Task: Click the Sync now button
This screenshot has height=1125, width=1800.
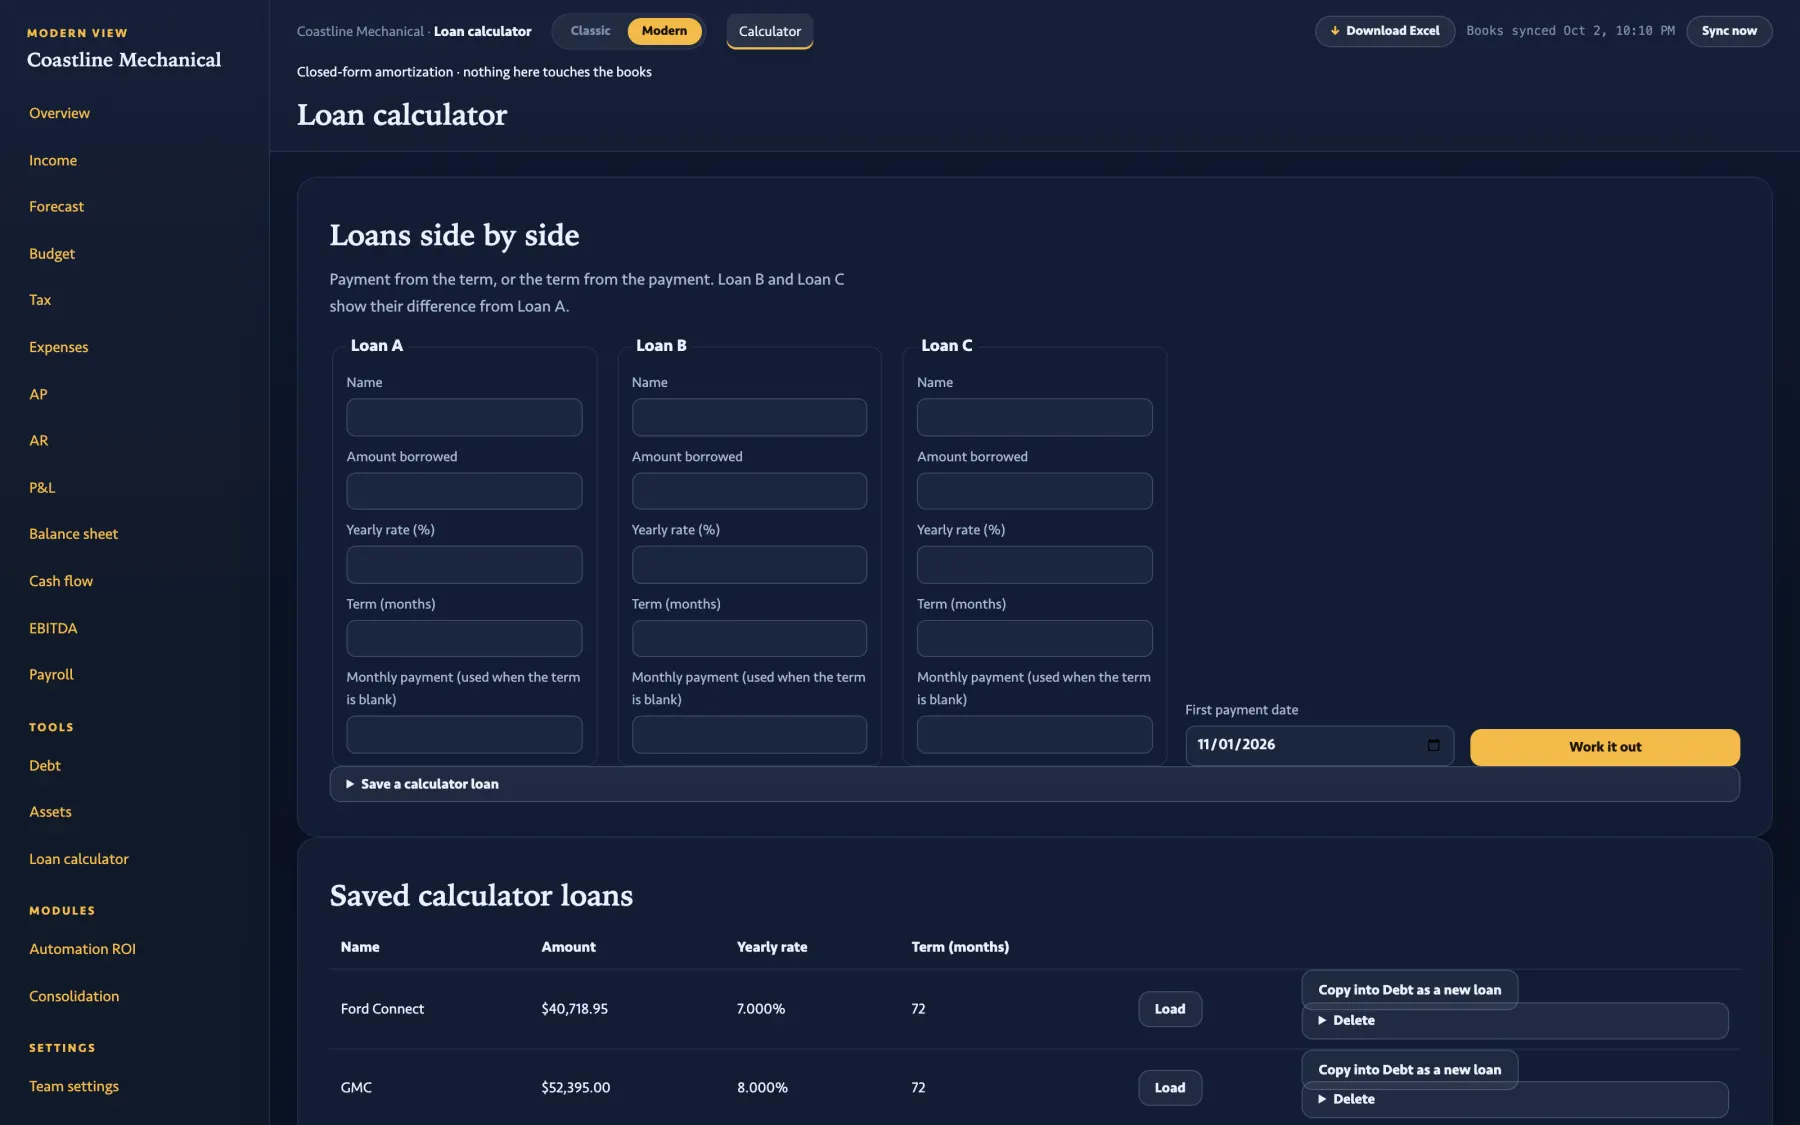Action: 1729,31
